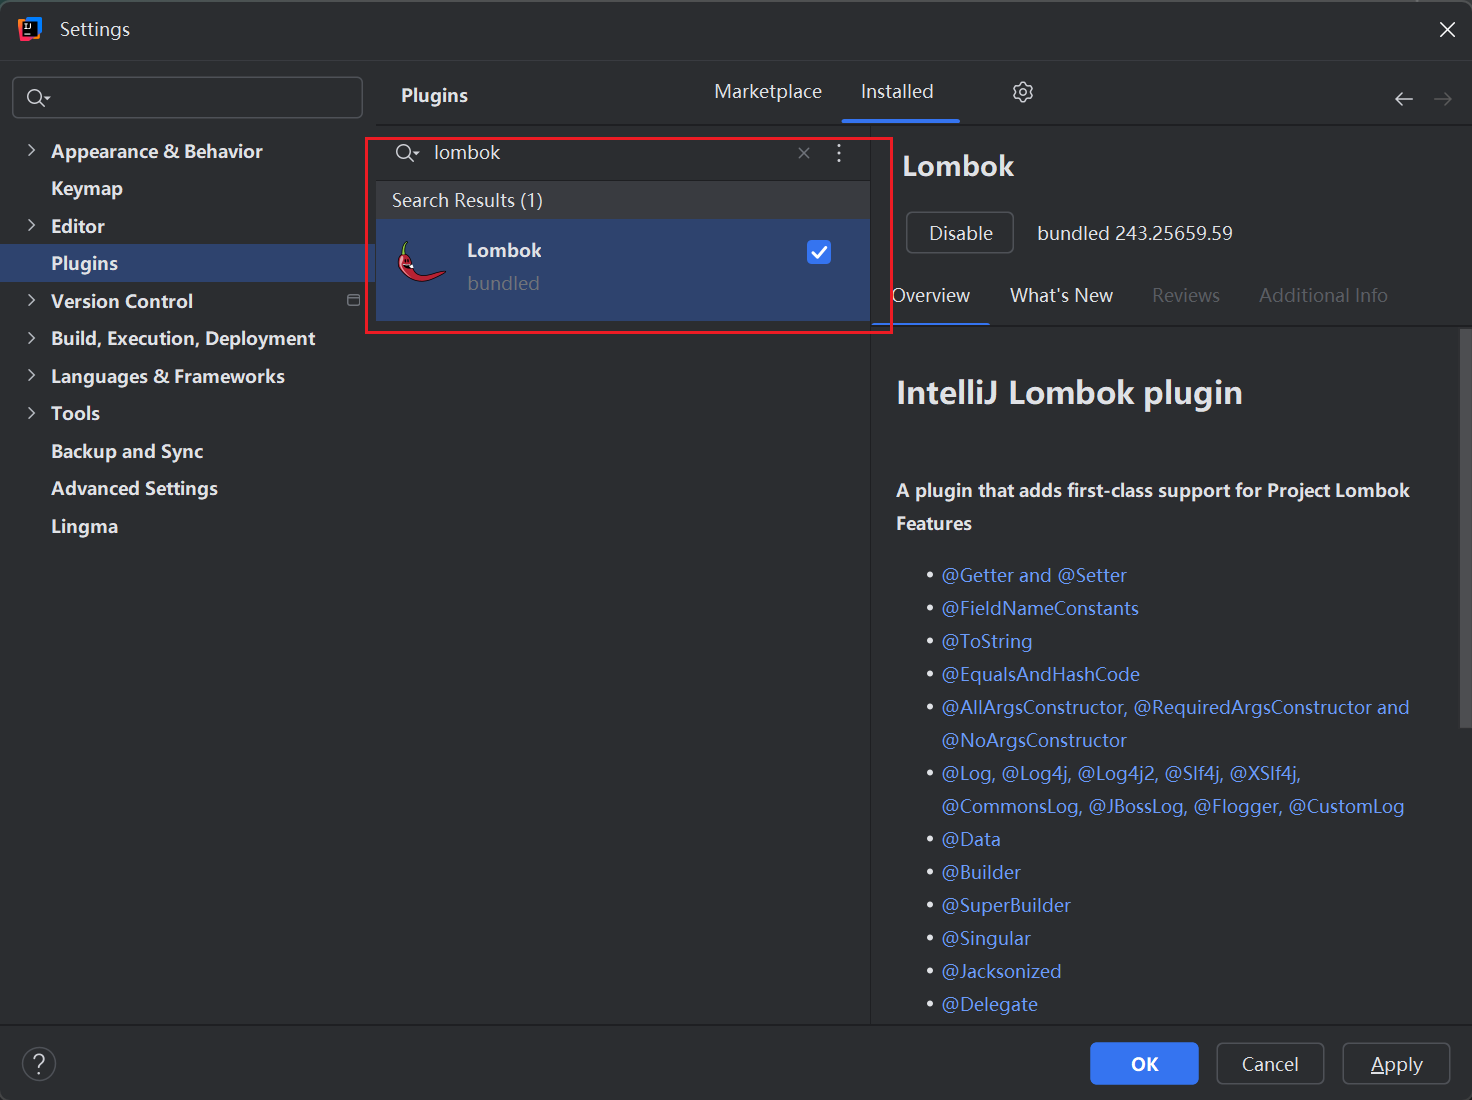Disable the Lombok plugin
The width and height of the screenshot is (1472, 1100).
click(960, 233)
